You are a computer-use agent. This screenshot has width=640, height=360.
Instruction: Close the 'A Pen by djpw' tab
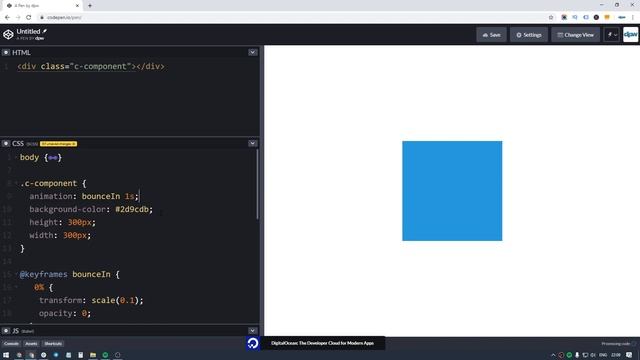[78, 6]
